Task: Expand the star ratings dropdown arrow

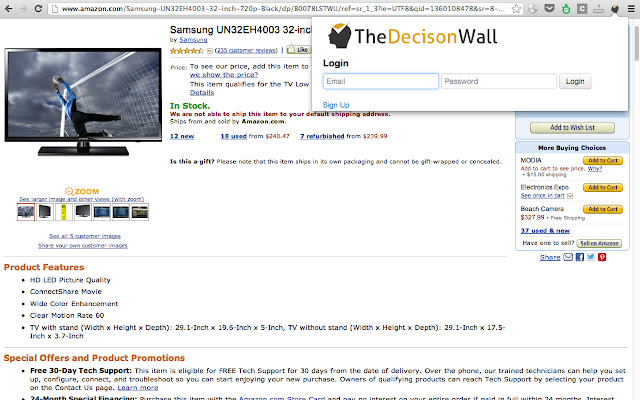Action: coord(210,51)
